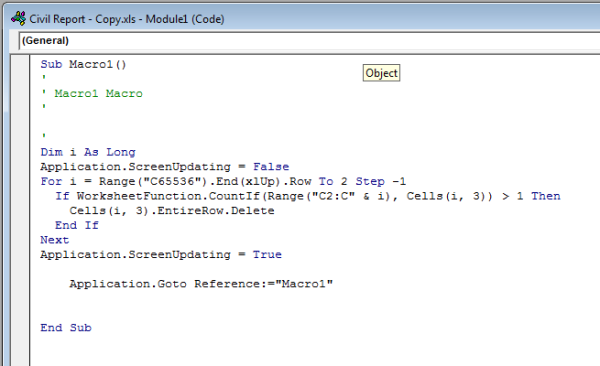600x366 pixels.
Task: Toggle a breakpoint in the margin beside the EntireRow.Delete line
Action: click(x=20, y=211)
